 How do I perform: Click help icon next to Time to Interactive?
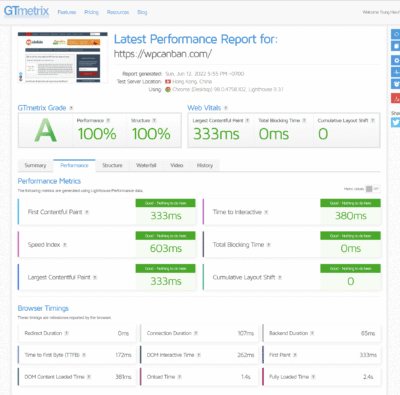pyautogui.click(x=266, y=212)
